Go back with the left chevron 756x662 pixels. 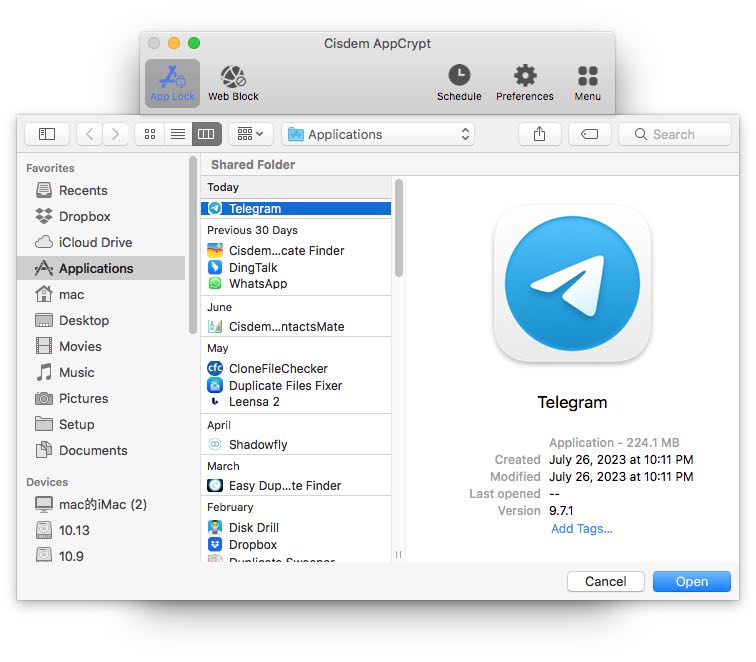(x=89, y=134)
